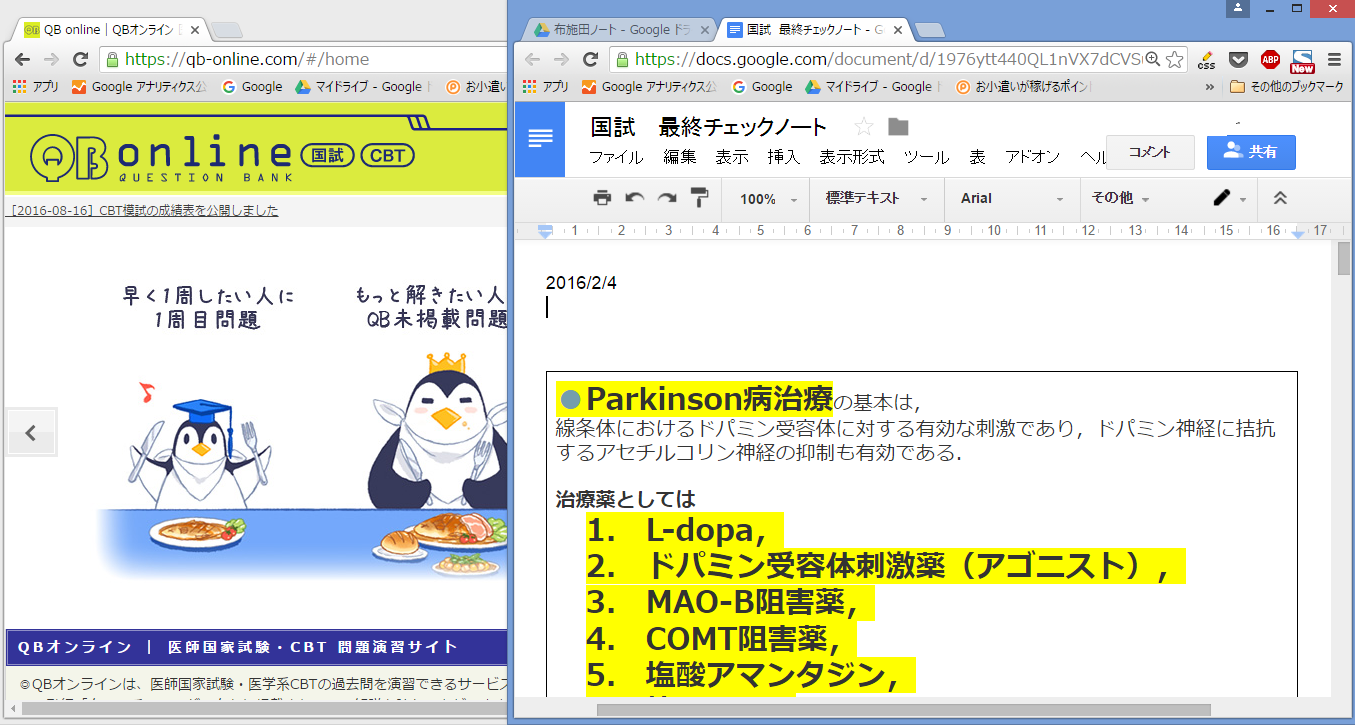The width and height of the screenshot is (1355, 725).
Task: Click the Pocket extension icon
Action: 1237,59
